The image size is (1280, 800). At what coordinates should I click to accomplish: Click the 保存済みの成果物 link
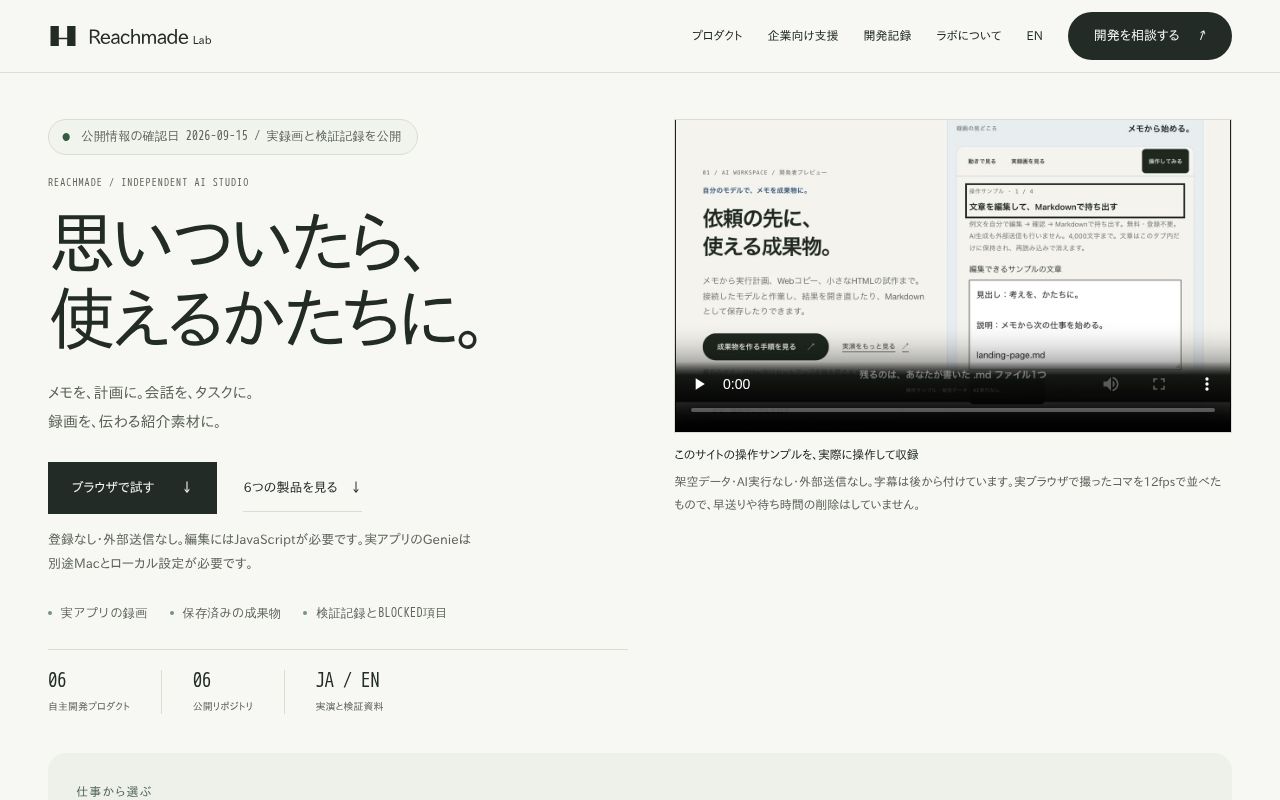coord(231,613)
